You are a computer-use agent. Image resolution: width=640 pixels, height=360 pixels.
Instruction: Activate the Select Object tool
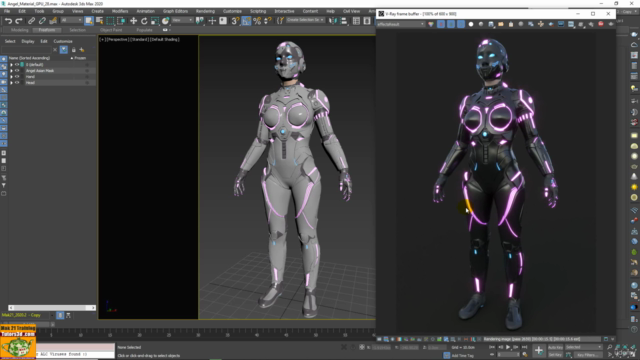click(x=89, y=21)
